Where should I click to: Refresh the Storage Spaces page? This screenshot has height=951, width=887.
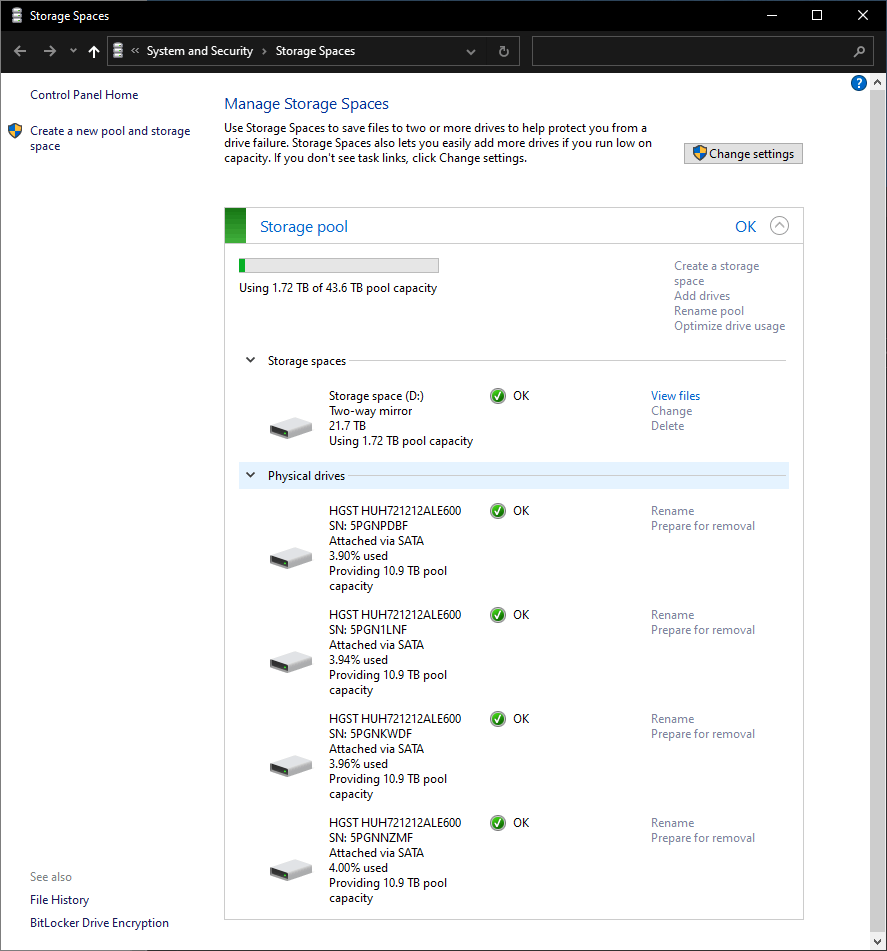504,52
